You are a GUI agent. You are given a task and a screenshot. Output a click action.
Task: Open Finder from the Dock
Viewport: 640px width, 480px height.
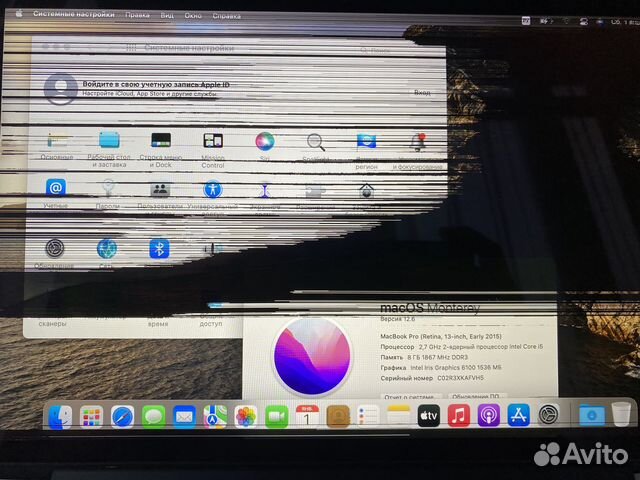point(60,417)
